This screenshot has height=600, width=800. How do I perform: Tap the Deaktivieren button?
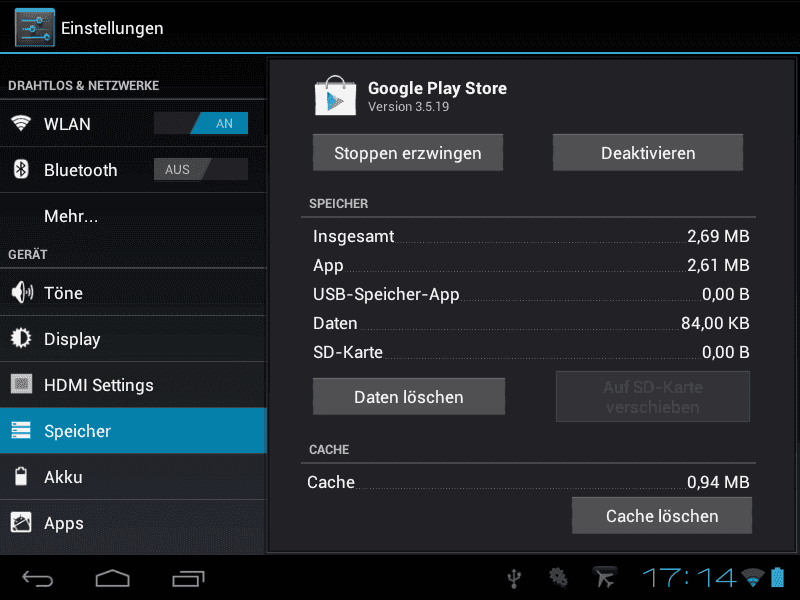[648, 153]
